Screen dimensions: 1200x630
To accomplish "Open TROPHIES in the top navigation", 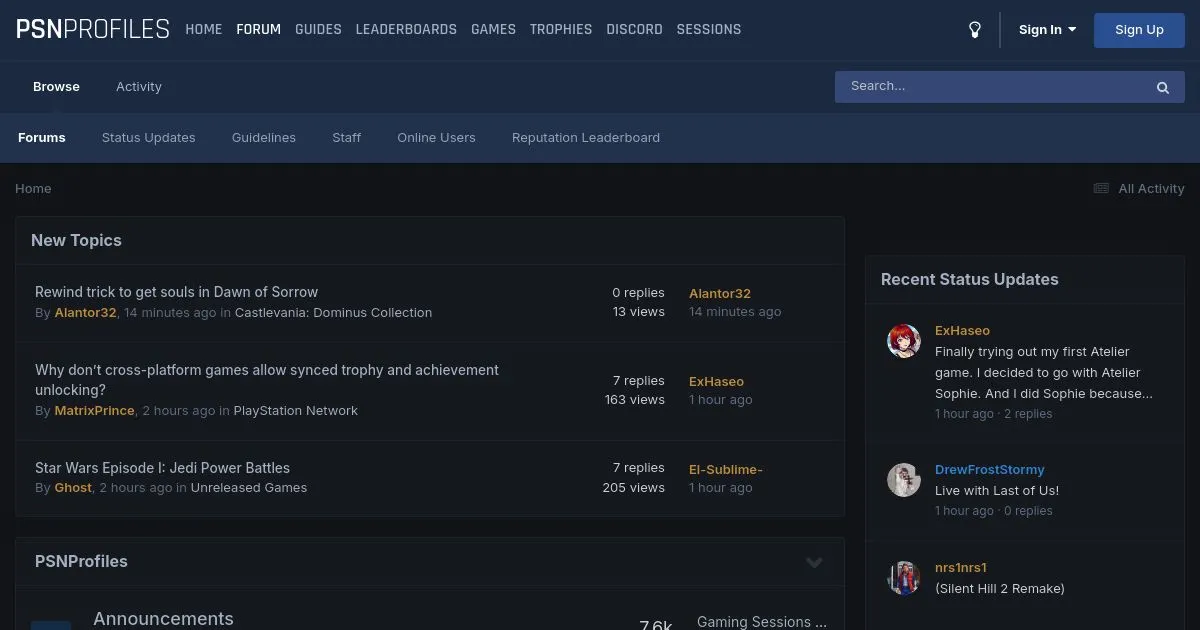I will pyautogui.click(x=561, y=30).
